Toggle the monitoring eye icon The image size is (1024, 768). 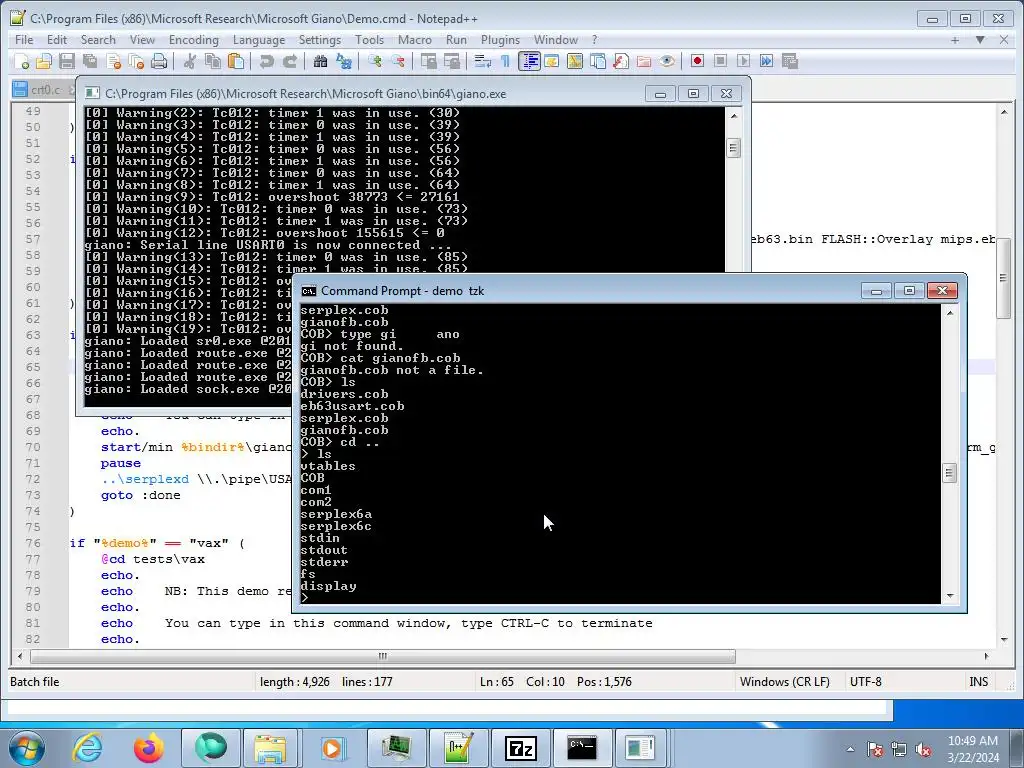tap(667, 61)
